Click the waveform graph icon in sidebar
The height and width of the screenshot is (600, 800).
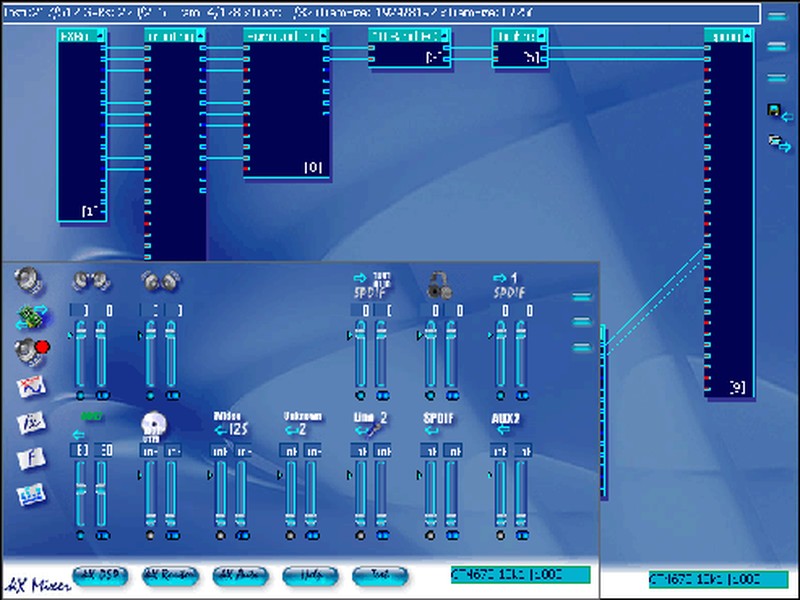31,386
